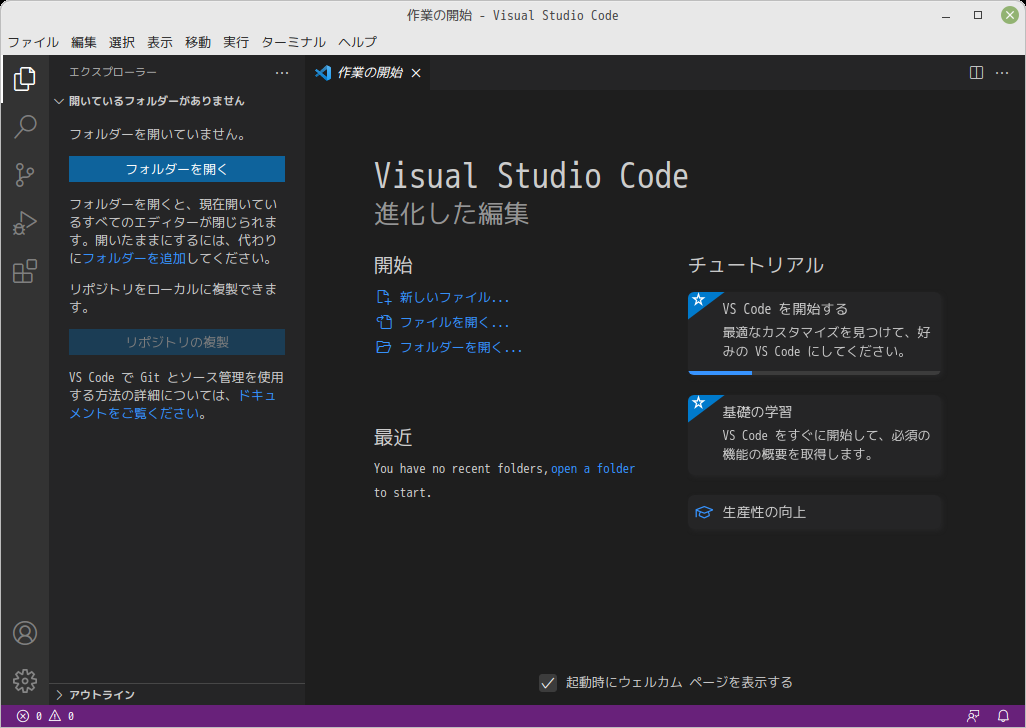Click the folder icon beside フォルダーを開く...
This screenshot has width=1026, height=728.
point(383,347)
